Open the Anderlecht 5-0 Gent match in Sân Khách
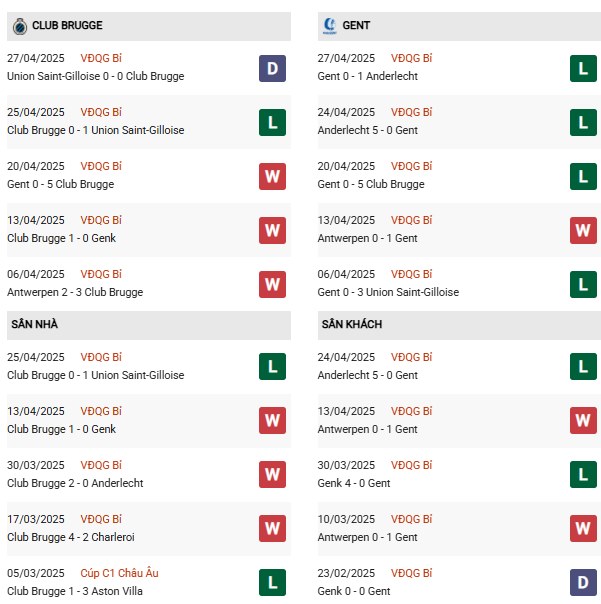This screenshot has height=604, width=601. point(367,375)
